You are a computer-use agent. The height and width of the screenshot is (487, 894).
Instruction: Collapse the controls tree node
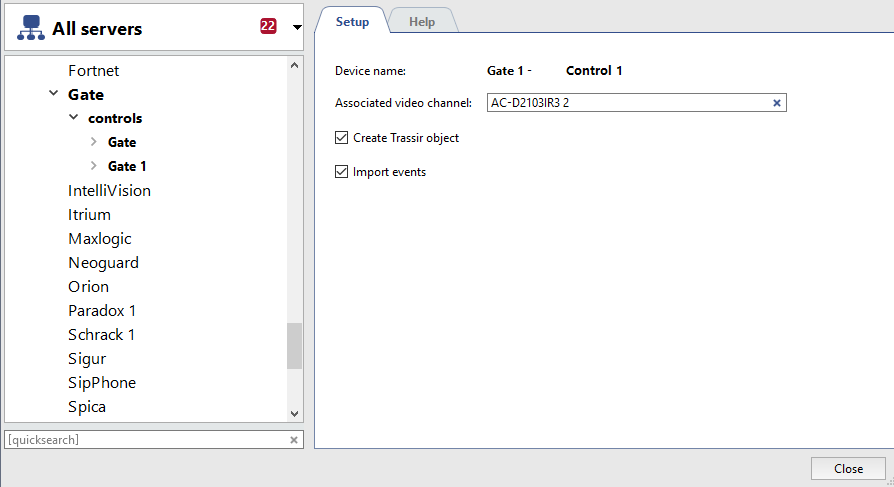tap(73, 118)
